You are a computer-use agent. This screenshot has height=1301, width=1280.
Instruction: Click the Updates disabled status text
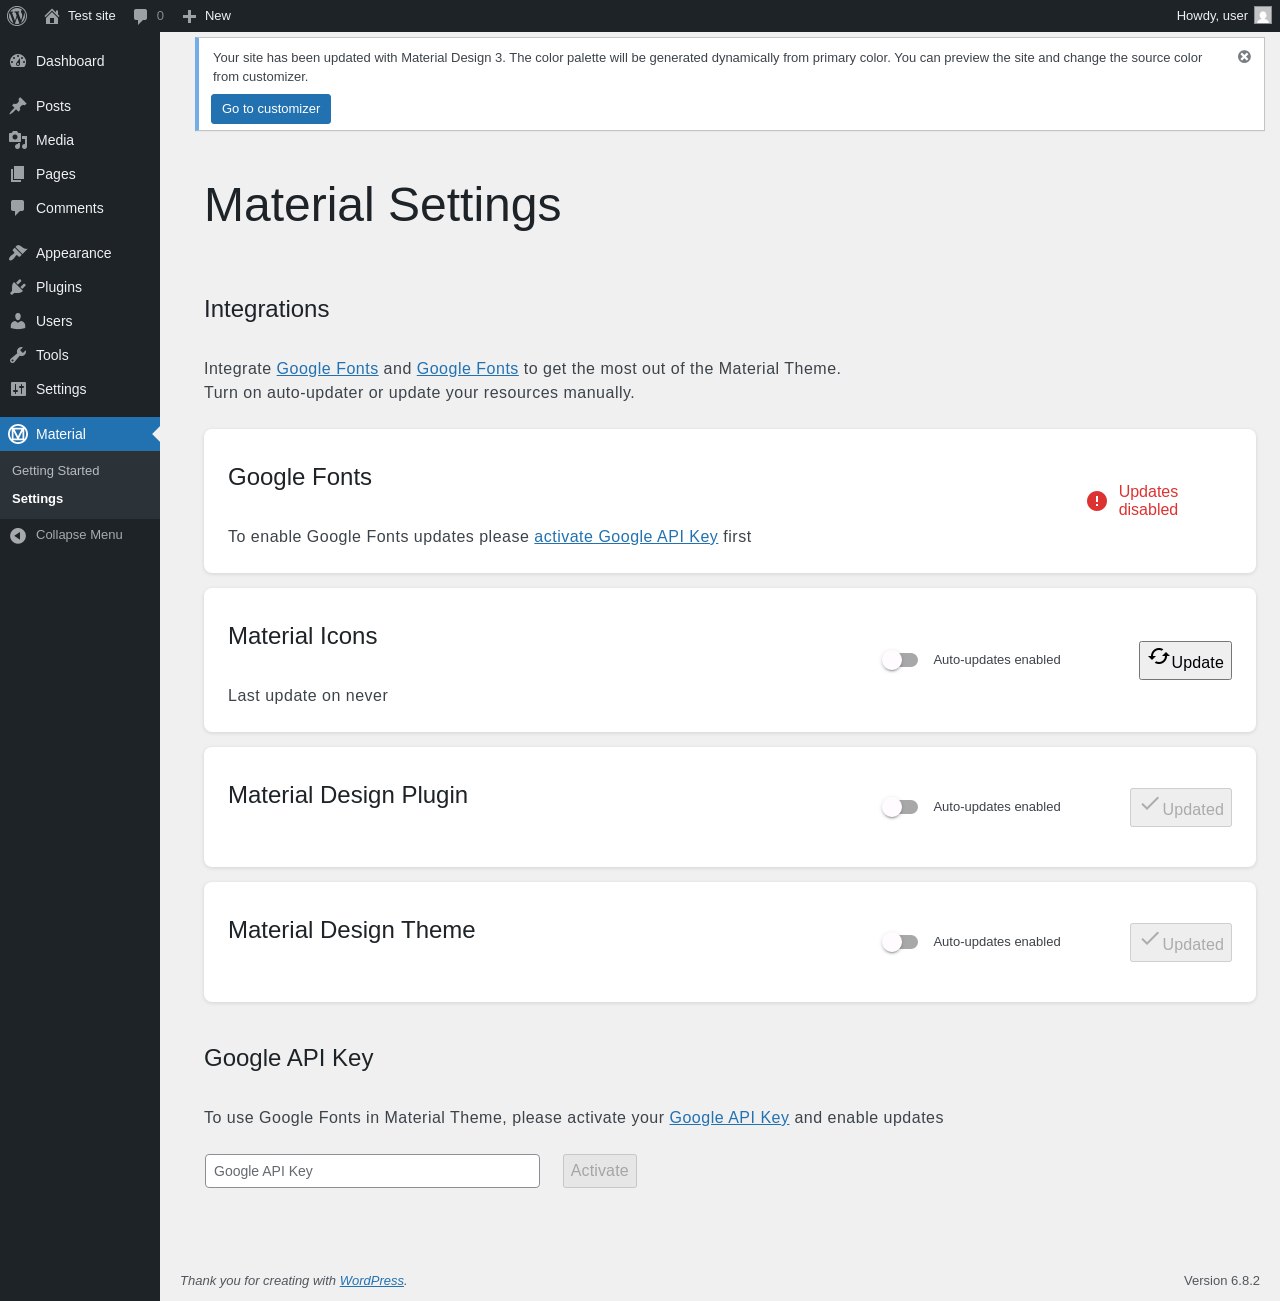[1148, 501]
